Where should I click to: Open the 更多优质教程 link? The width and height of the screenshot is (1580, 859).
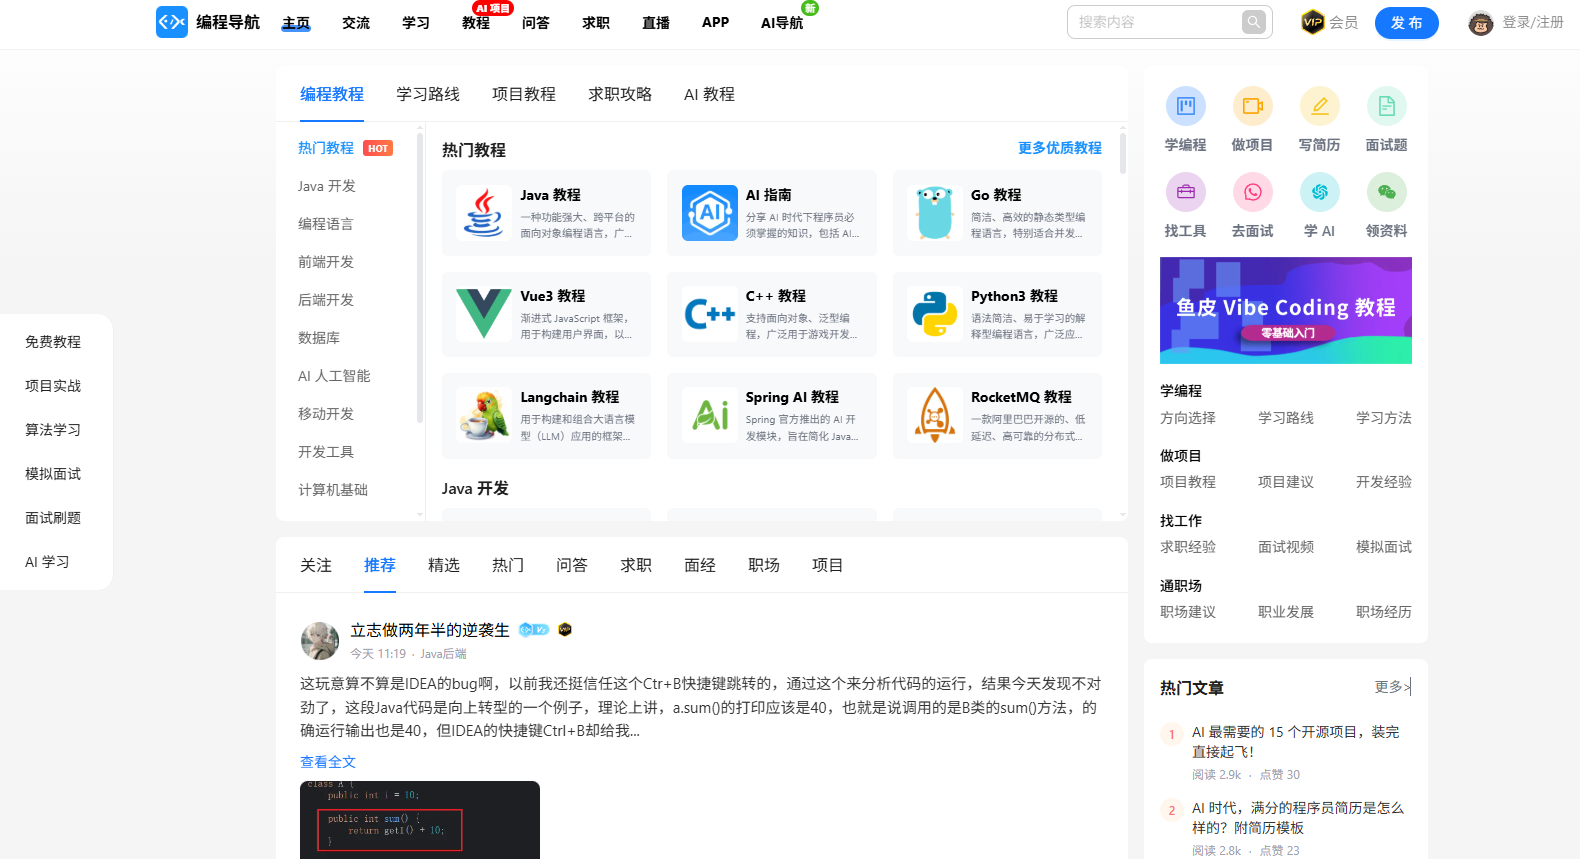pyautogui.click(x=1060, y=148)
